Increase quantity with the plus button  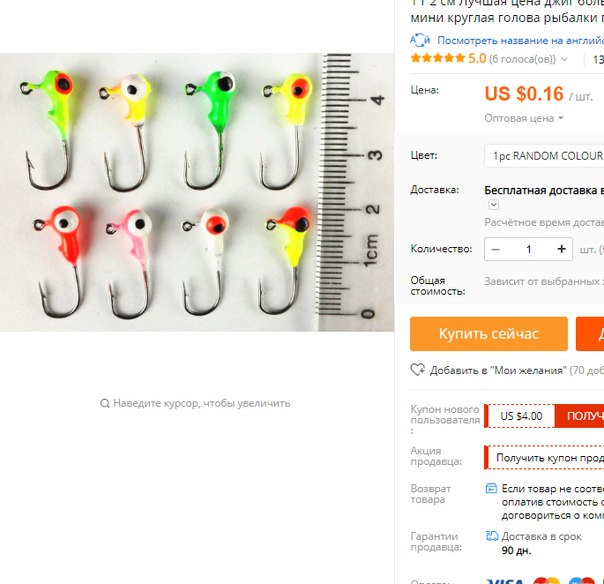coord(562,249)
